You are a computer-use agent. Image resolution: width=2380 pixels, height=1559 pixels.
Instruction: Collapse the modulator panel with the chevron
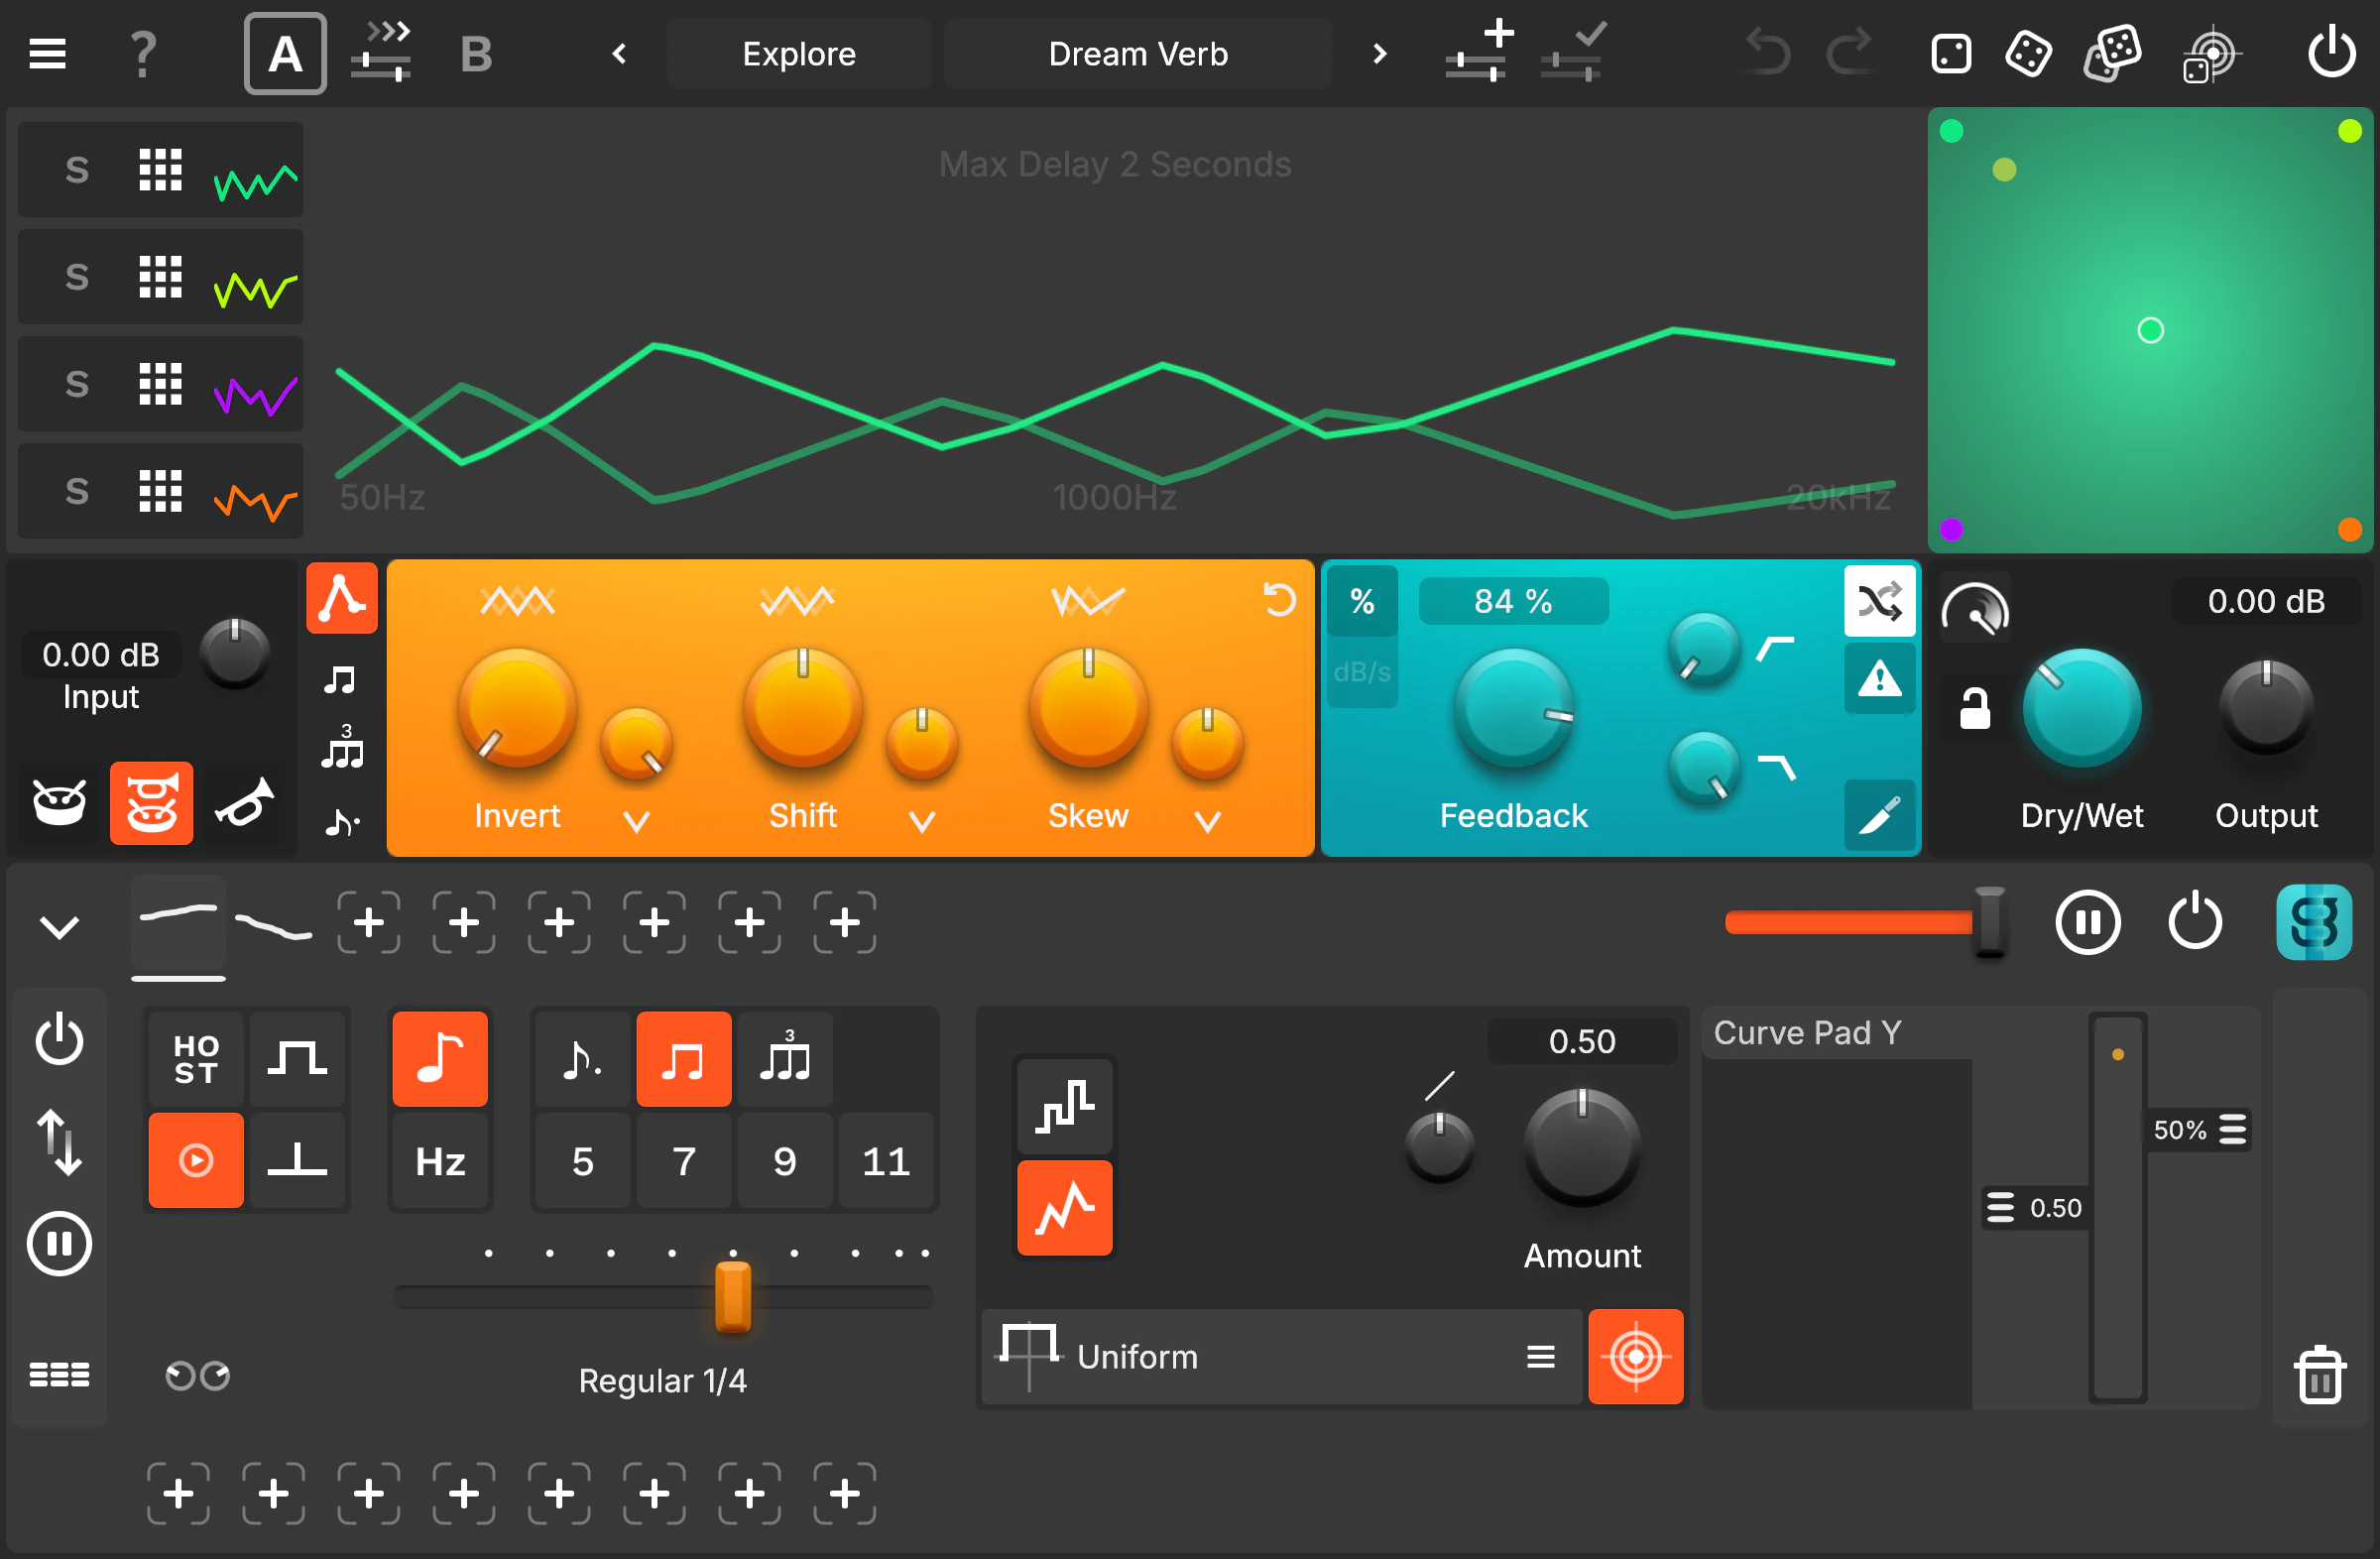[59, 927]
